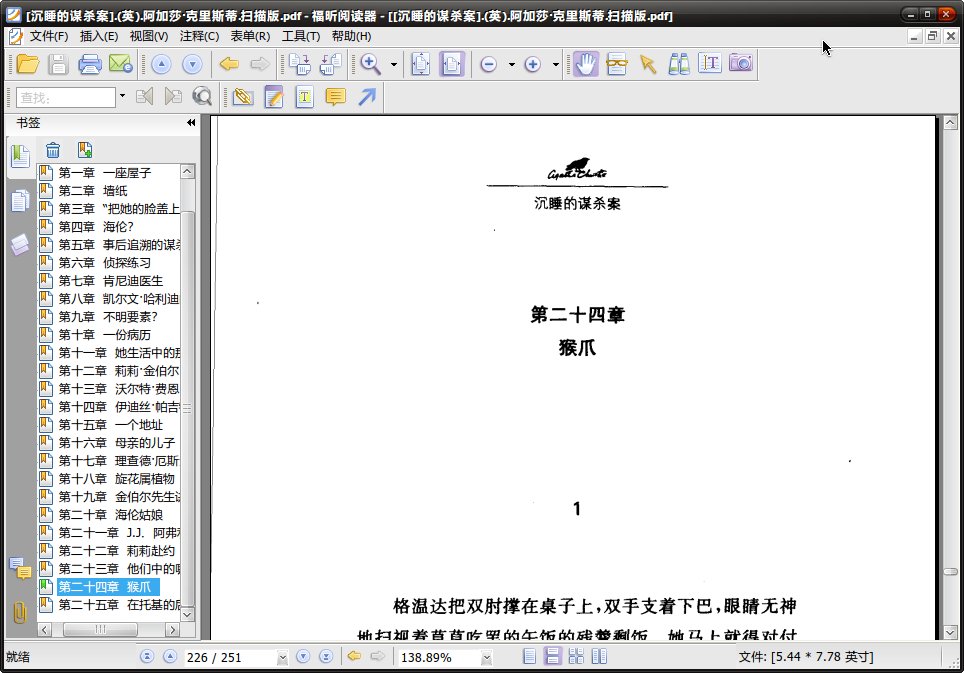
Task: Go back to previous view in top toolbar
Action: click(229, 64)
